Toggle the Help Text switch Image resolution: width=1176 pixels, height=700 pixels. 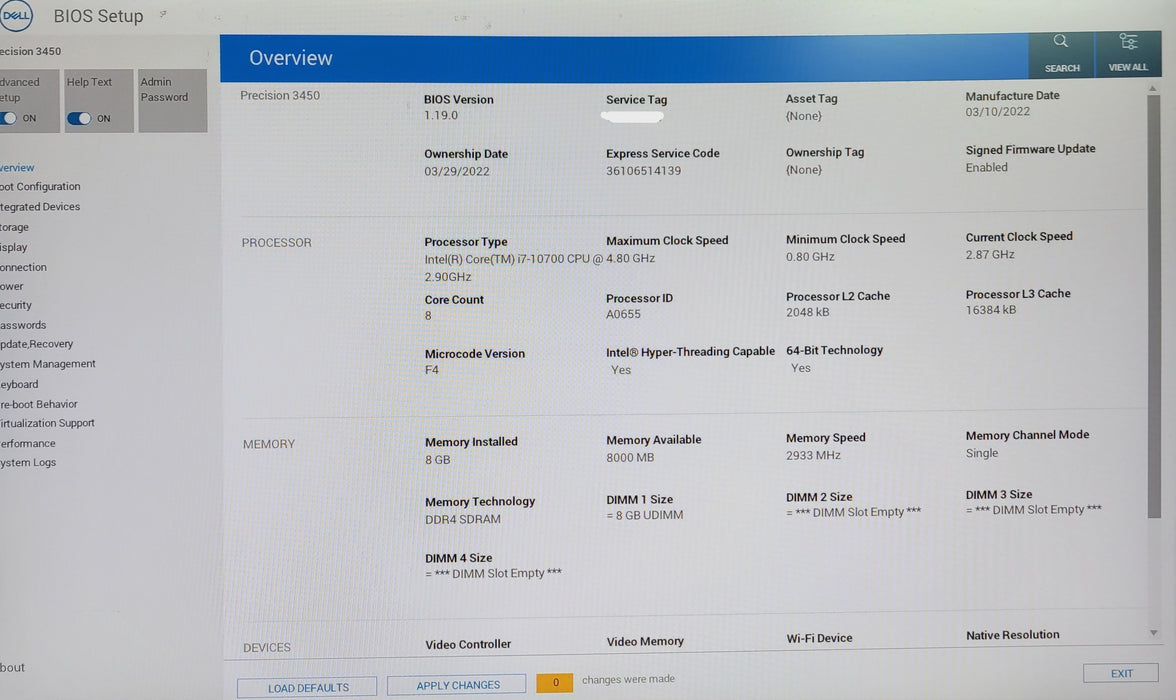(x=79, y=119)
